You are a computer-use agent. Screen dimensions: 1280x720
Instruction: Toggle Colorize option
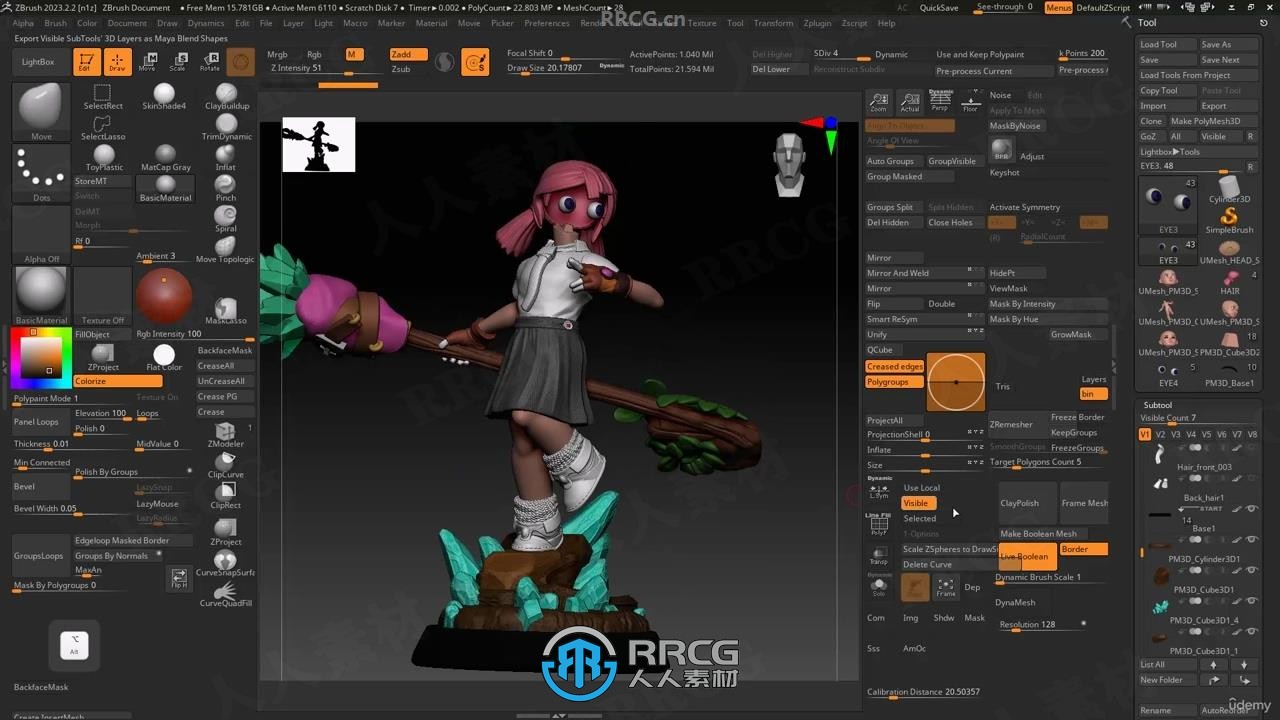117,381
